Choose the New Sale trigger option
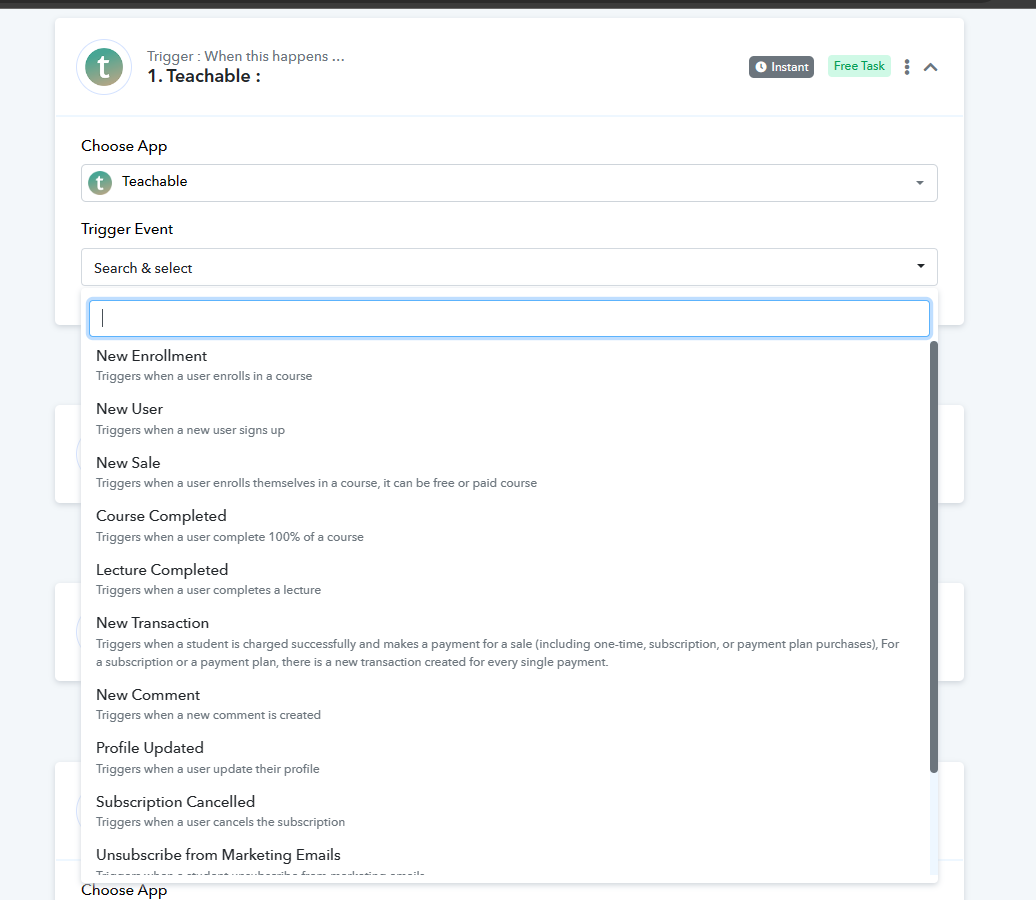This screenshot has width=1036, height=900. 505,472
